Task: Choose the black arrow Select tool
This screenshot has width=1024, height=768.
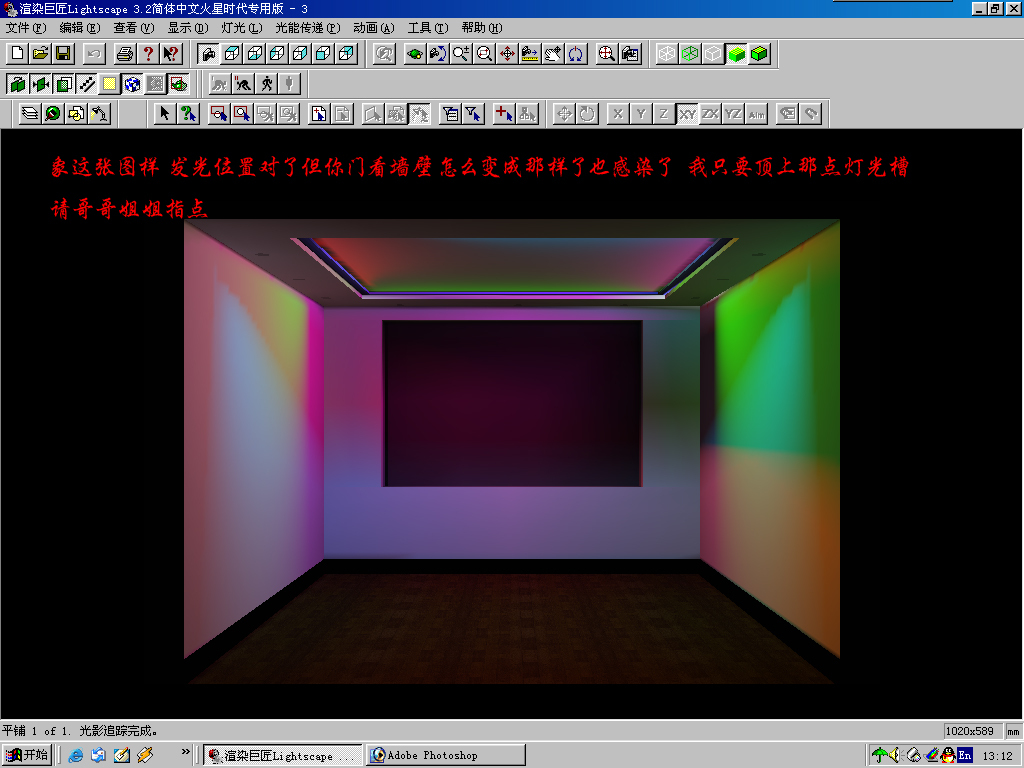Action: 165,114
